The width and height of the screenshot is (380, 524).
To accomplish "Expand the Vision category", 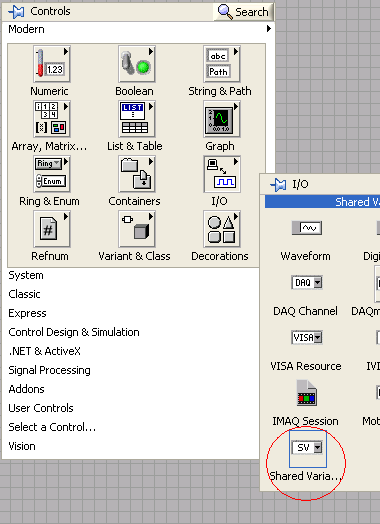I will [x=22, y=446].
